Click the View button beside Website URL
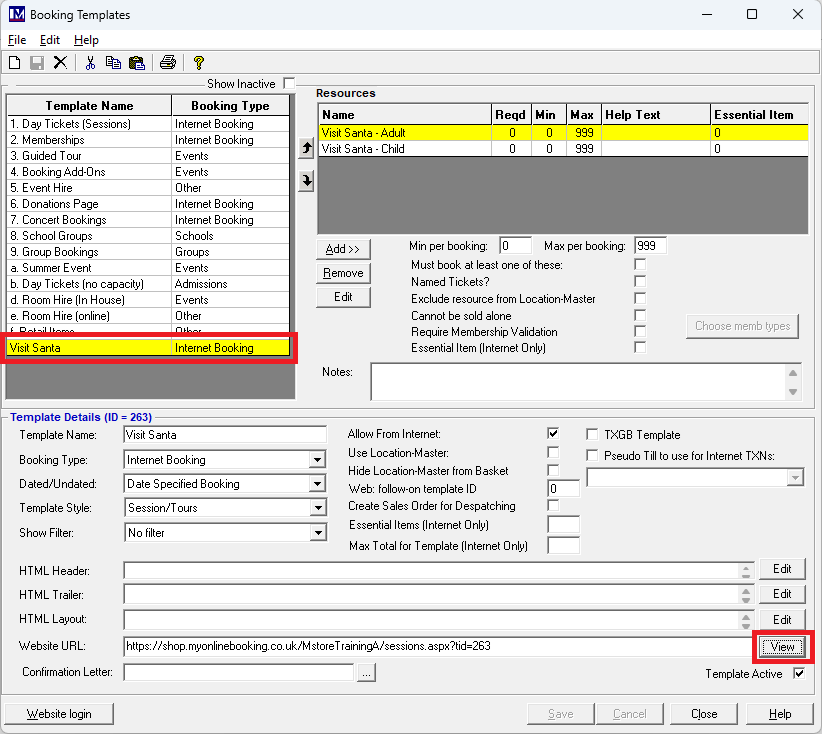 coord(782,647)
